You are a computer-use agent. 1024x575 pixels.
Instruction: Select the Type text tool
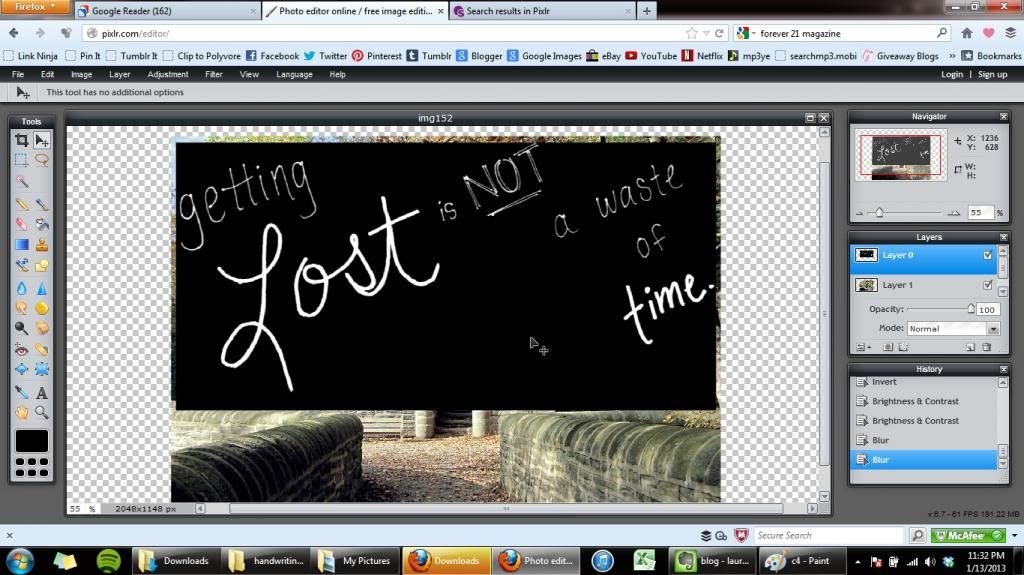pyautogui.click(x=42, y=392)
